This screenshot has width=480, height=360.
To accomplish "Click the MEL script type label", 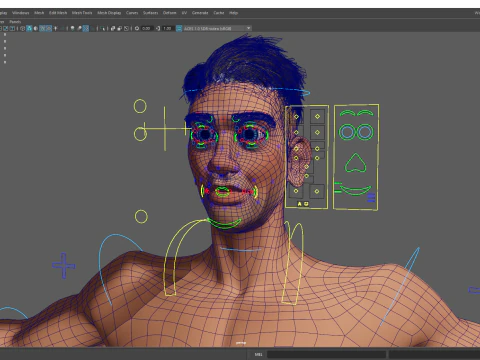I will click(x=258, y=354).
